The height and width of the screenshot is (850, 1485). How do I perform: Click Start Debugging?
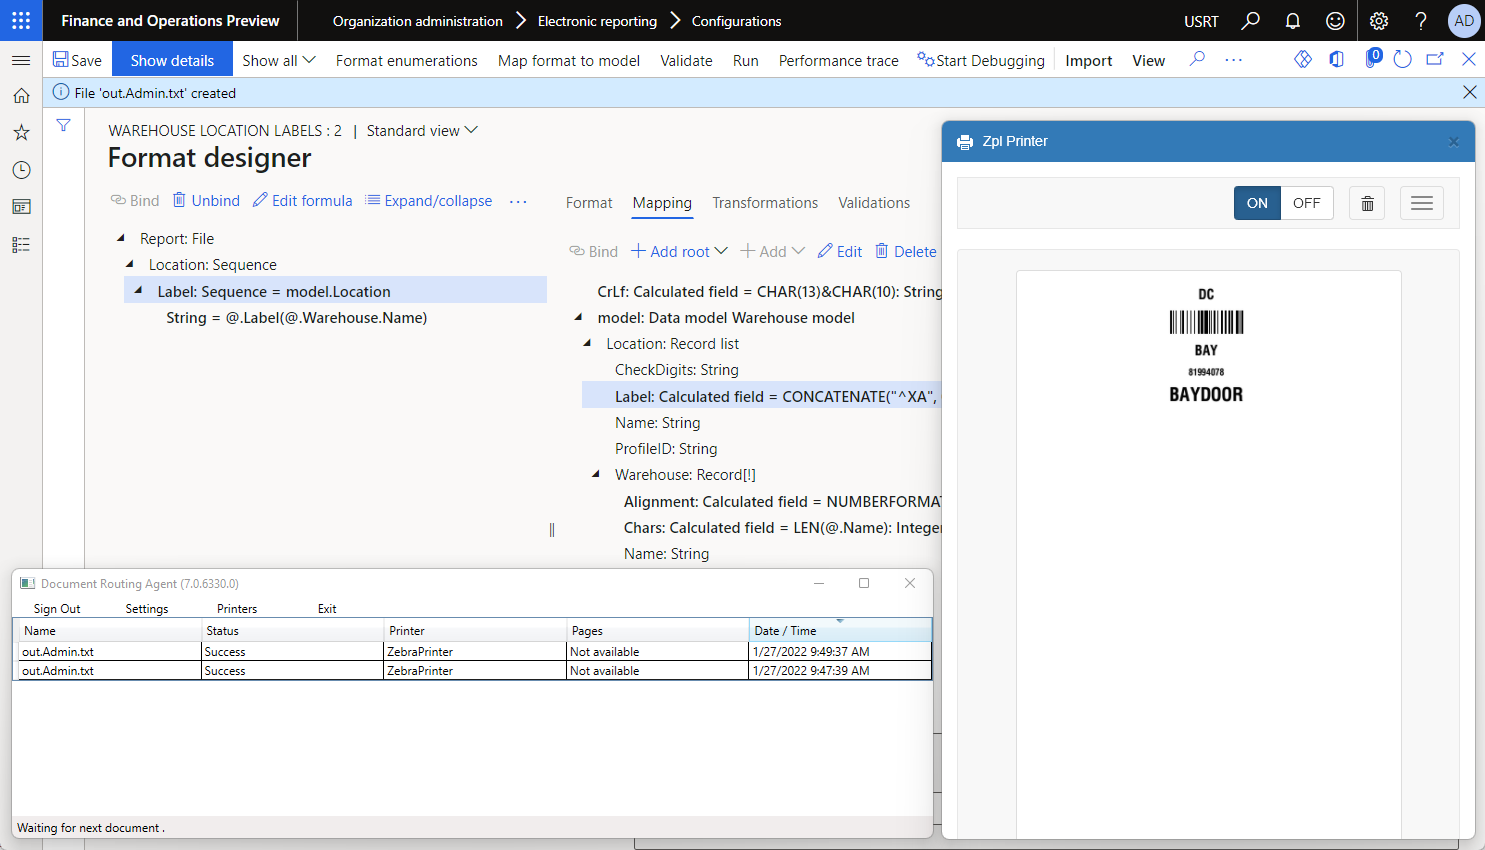tap(981, 60)
